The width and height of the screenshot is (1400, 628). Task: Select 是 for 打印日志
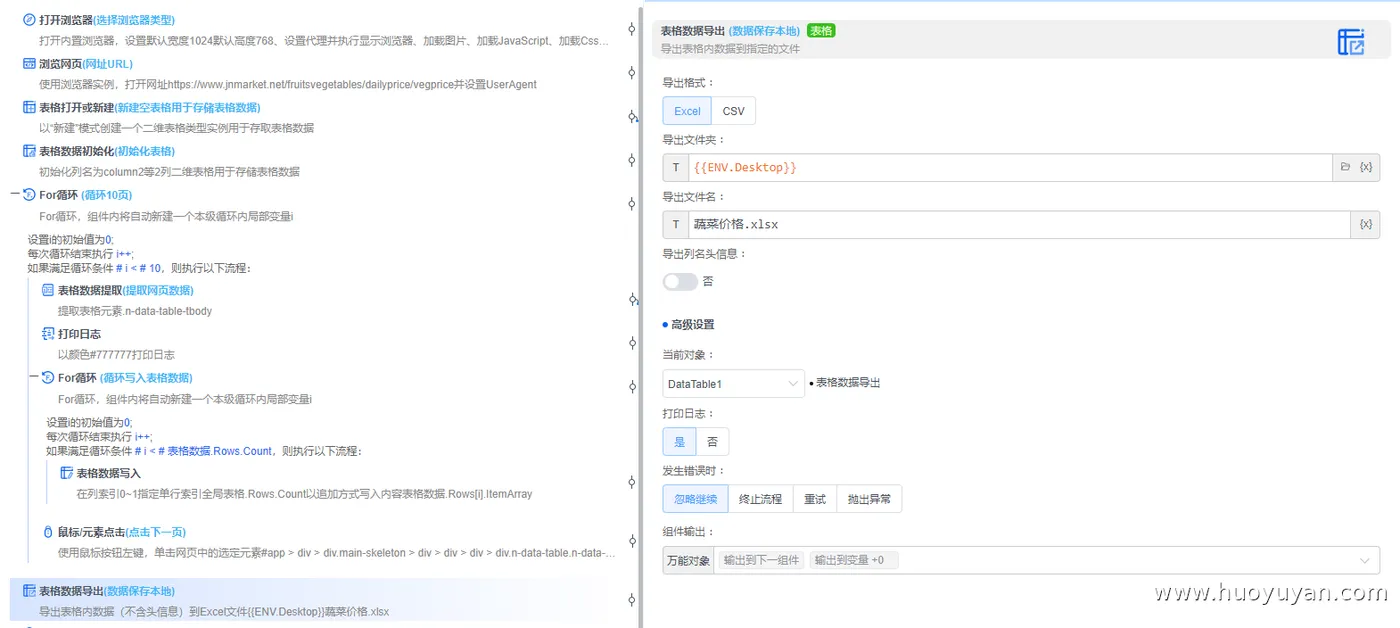(680, 442)
